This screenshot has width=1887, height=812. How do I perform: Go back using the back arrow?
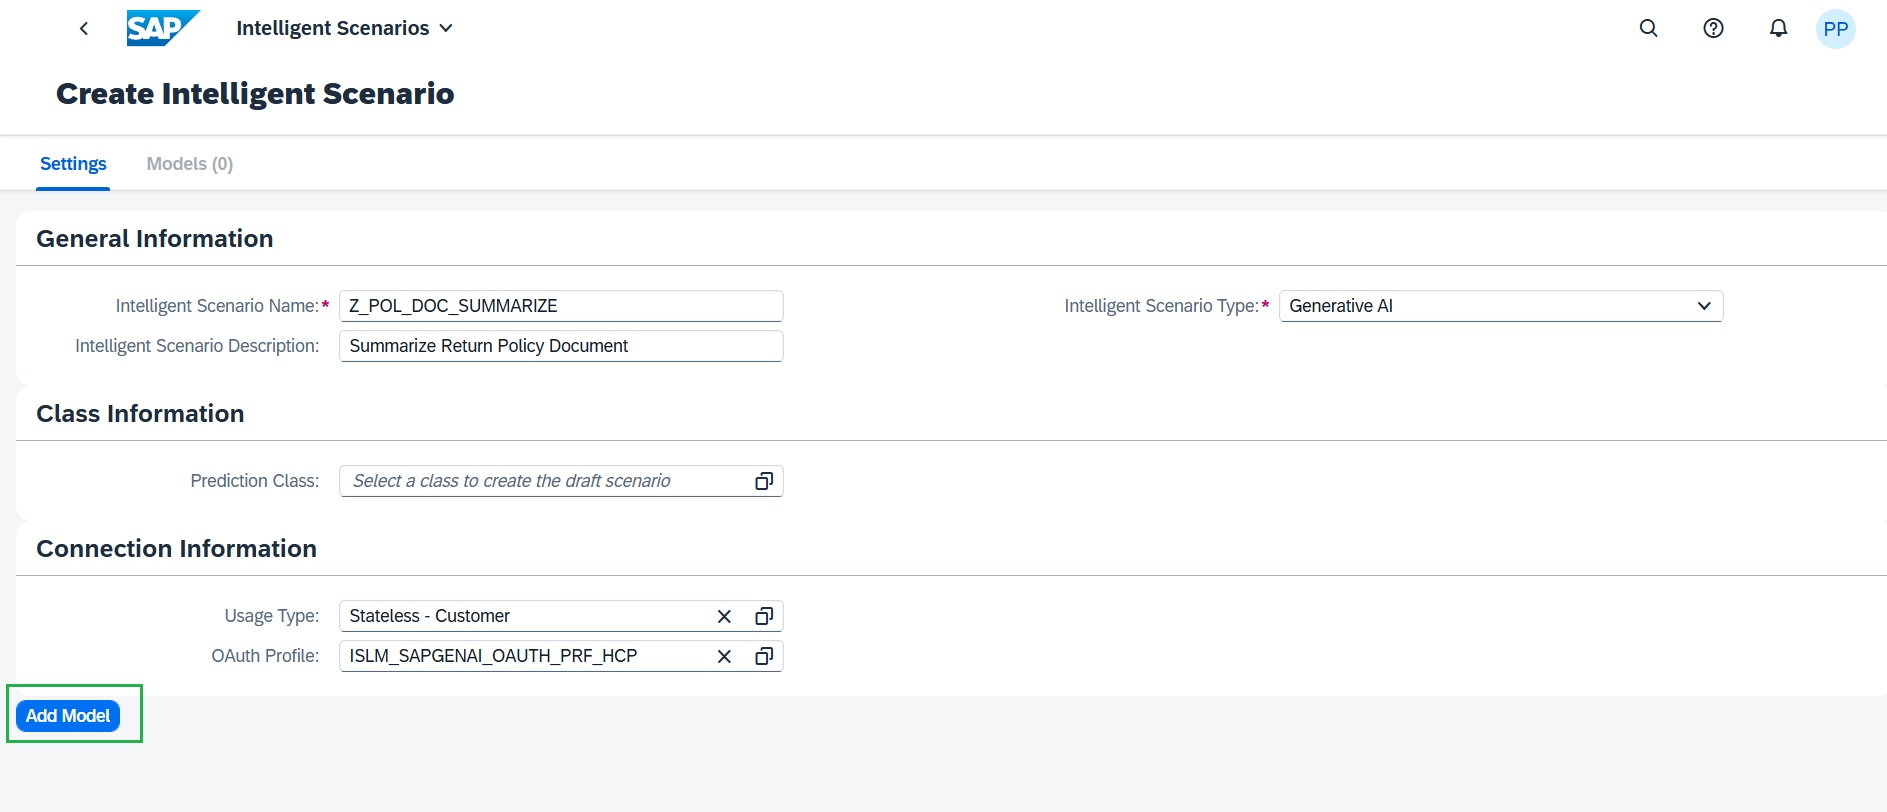[x=84, y=29]
